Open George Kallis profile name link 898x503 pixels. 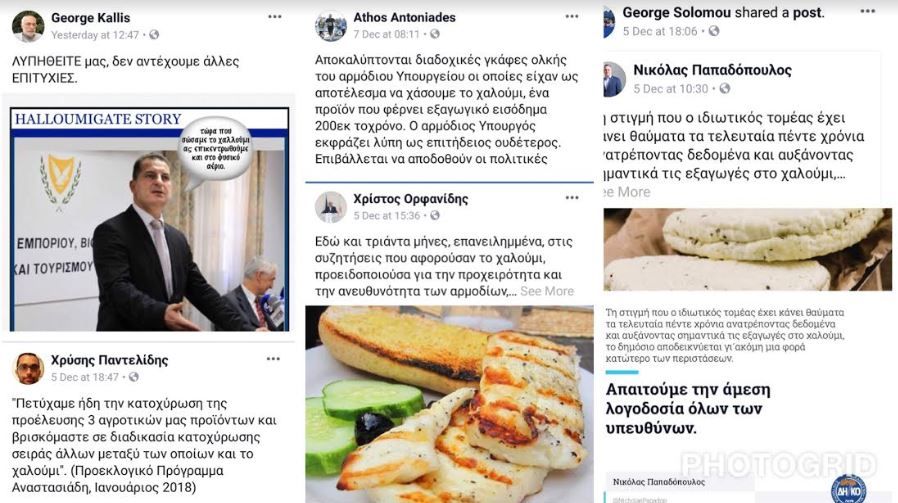tap(90, 18)
